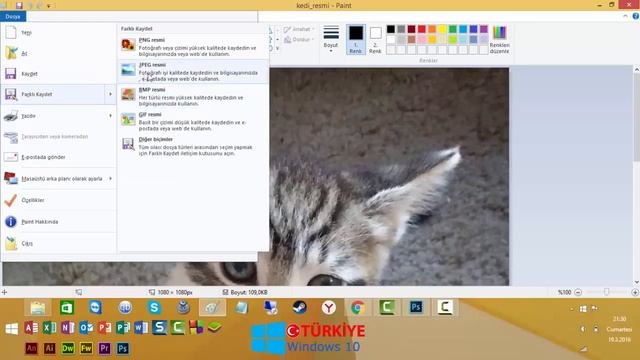The height and width of the screenshot is (360, 640).
Task: Pick the red color swatch
Action: coord(422,29)
